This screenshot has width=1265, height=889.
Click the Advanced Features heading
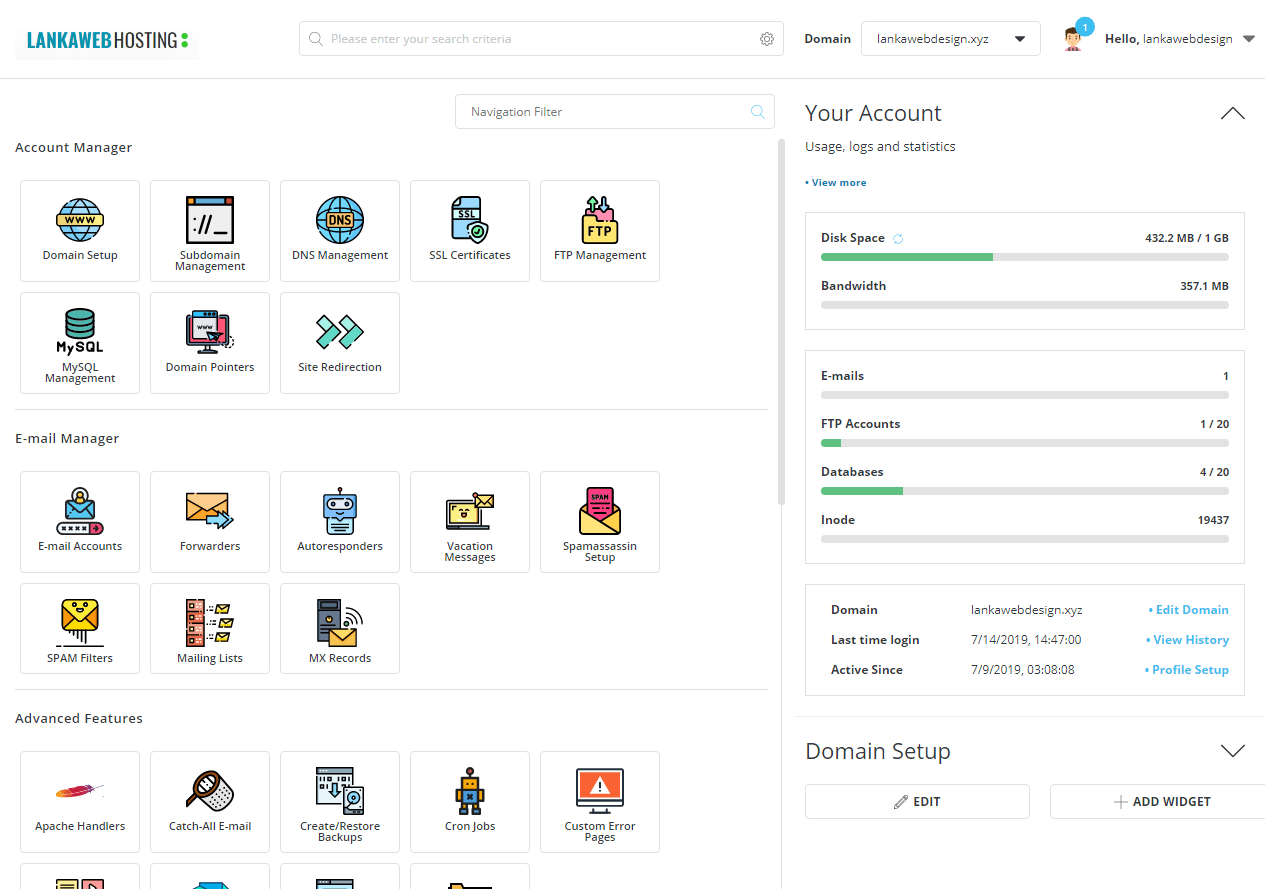point(79,719)
